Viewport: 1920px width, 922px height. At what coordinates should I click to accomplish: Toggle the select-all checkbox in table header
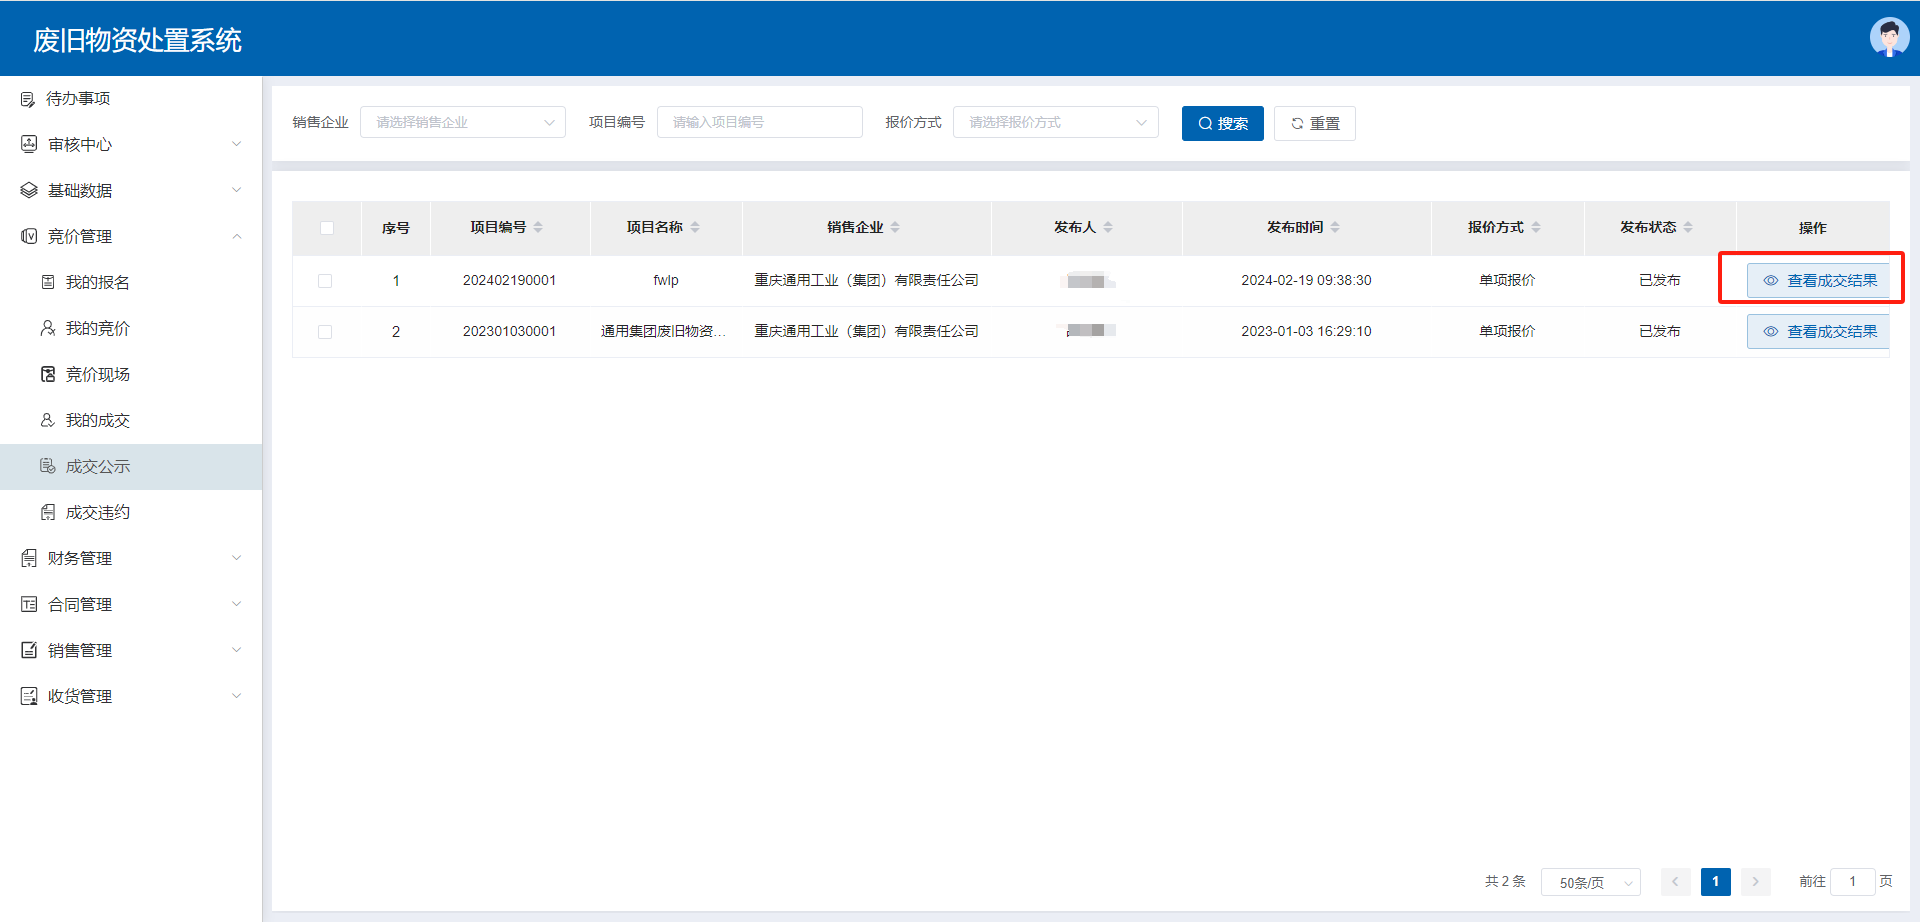(327, 228)
